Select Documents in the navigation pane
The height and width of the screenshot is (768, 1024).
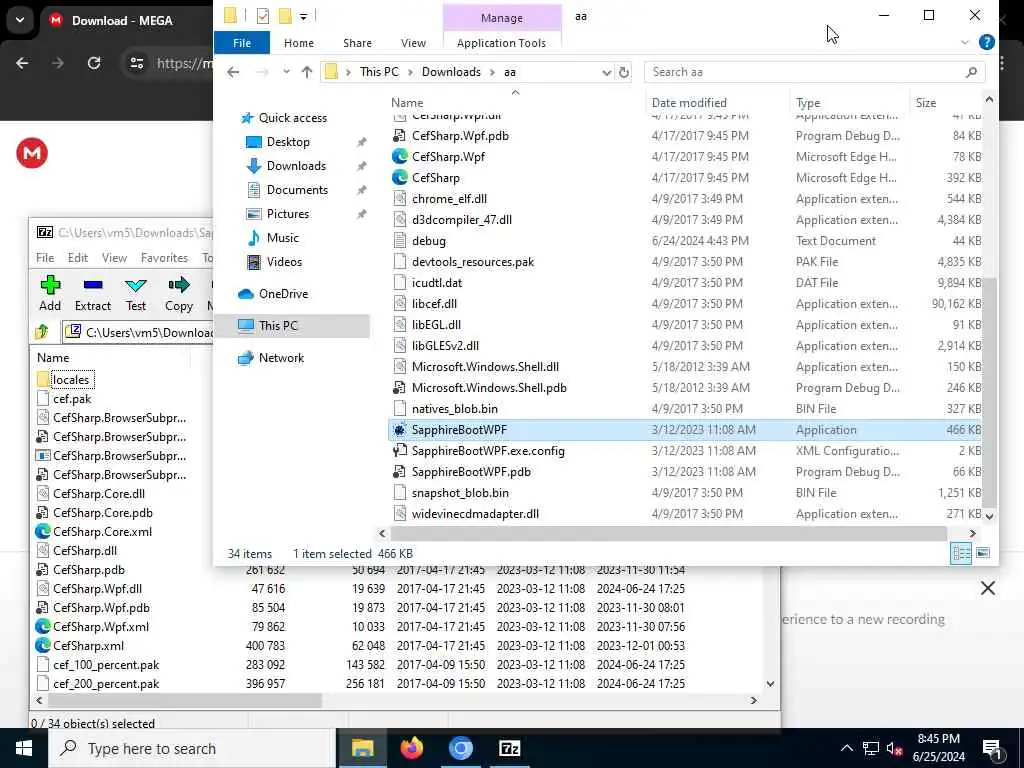pos(297,189)
